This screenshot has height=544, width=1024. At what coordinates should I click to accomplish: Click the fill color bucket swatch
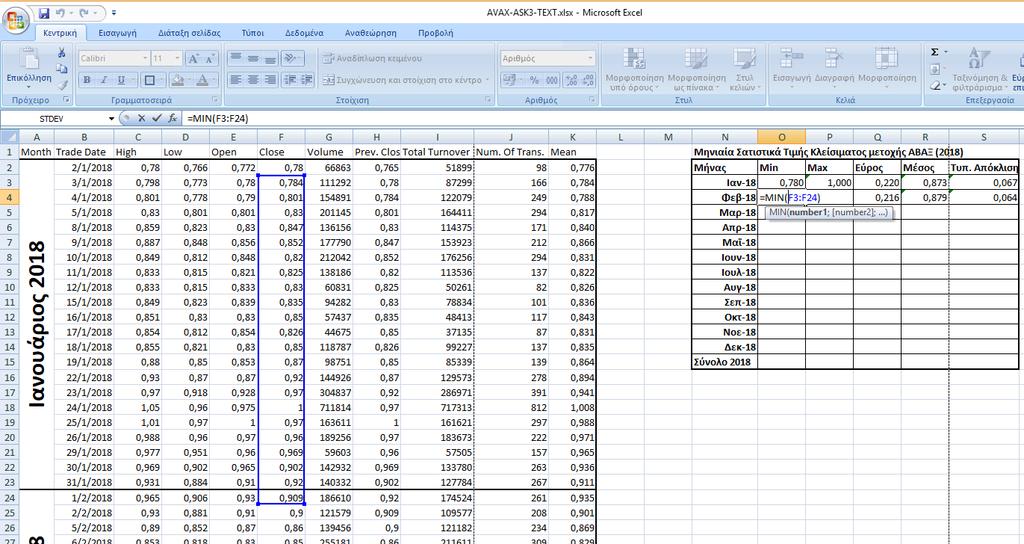pos(176,80)
